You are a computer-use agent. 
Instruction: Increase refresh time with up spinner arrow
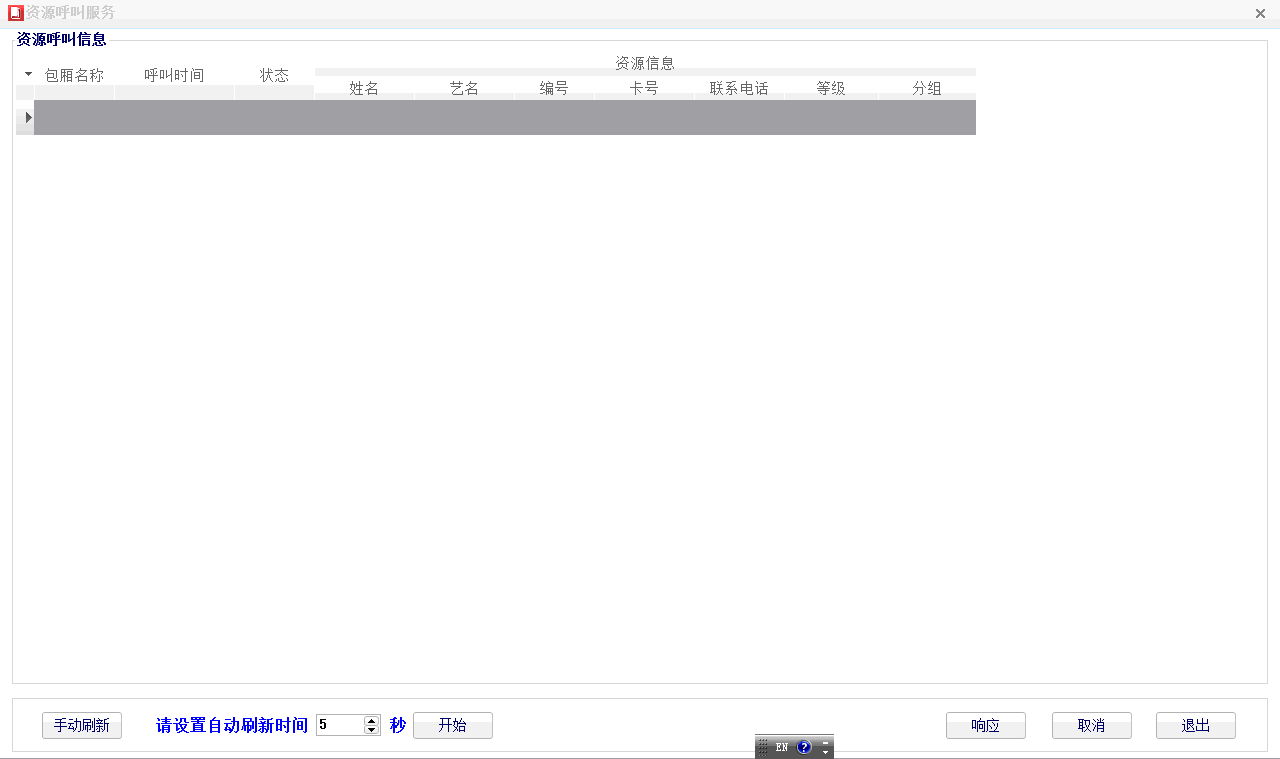pos(372,721)
